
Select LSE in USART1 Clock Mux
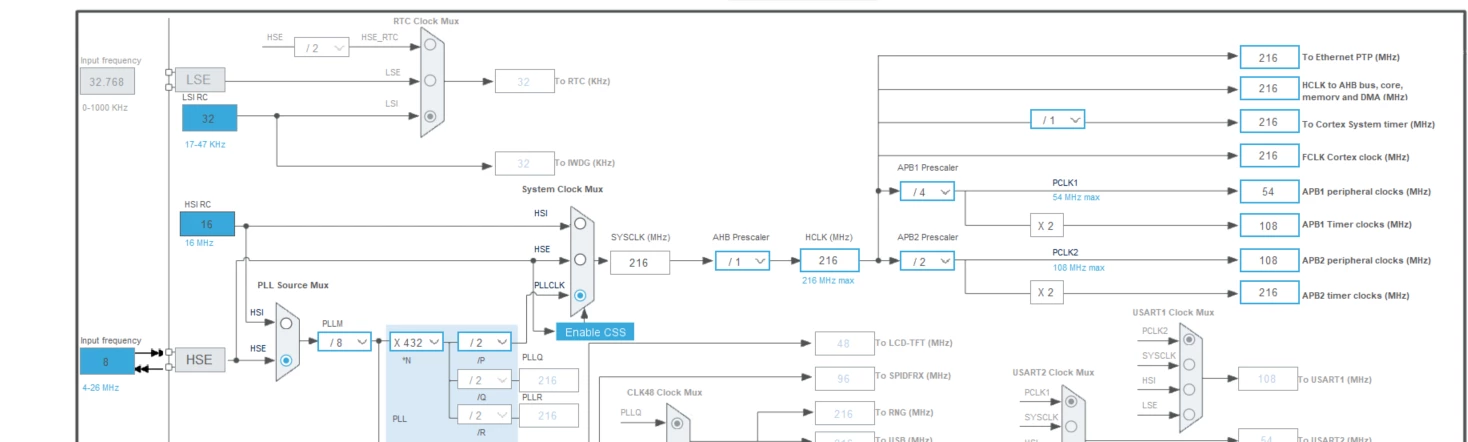1188,414
